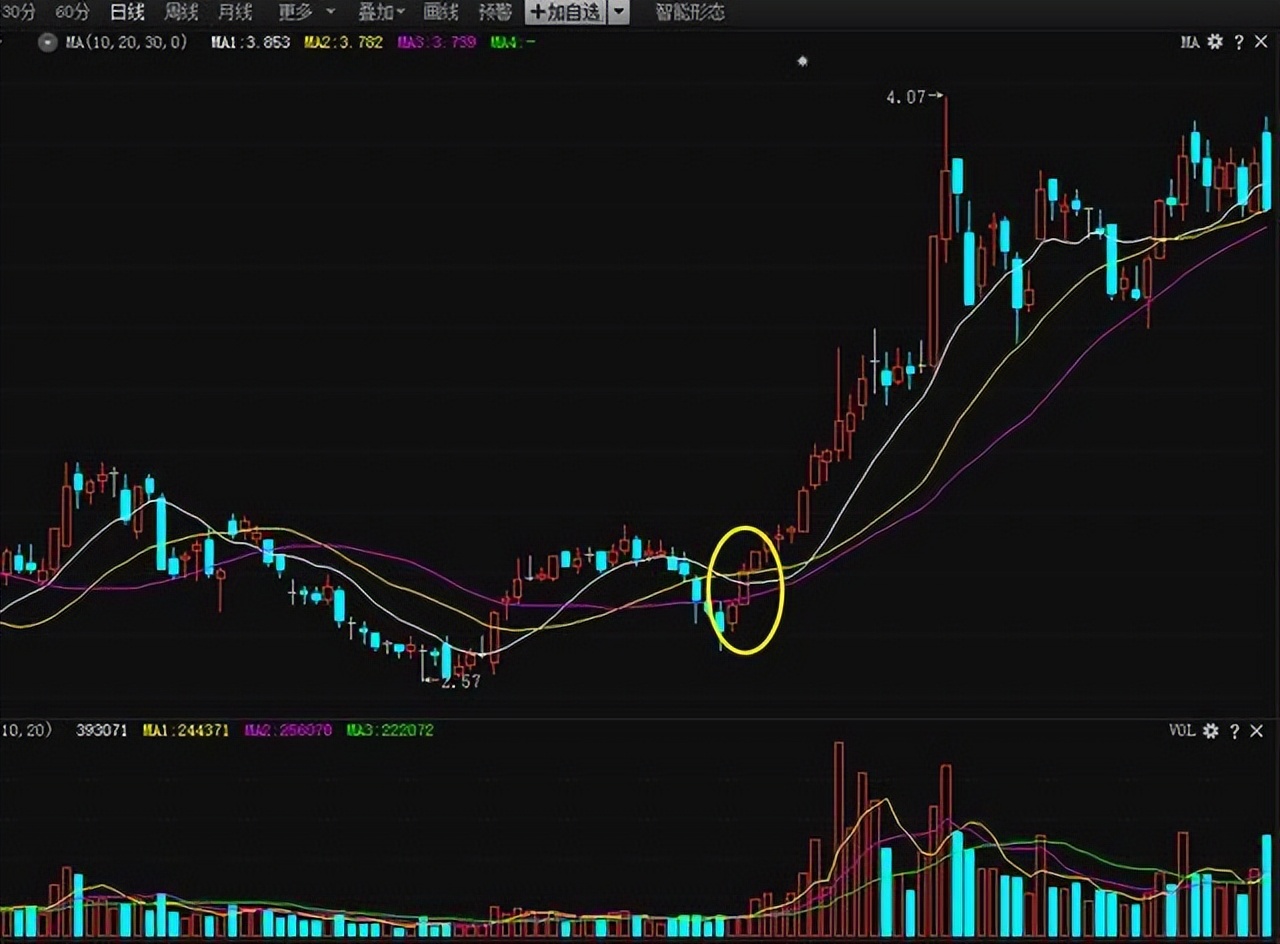
Task: Click the 4.07 high price marker
Action: click(915, 97)
